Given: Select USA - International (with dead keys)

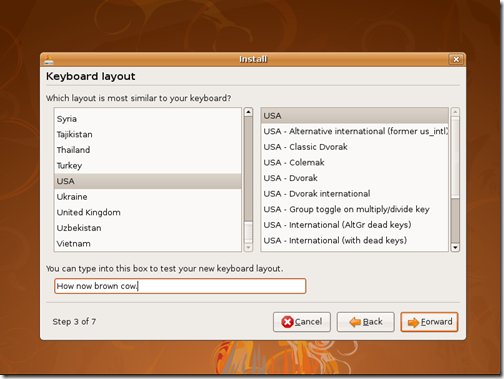Looking at the screenshot, I should point(355,241).
